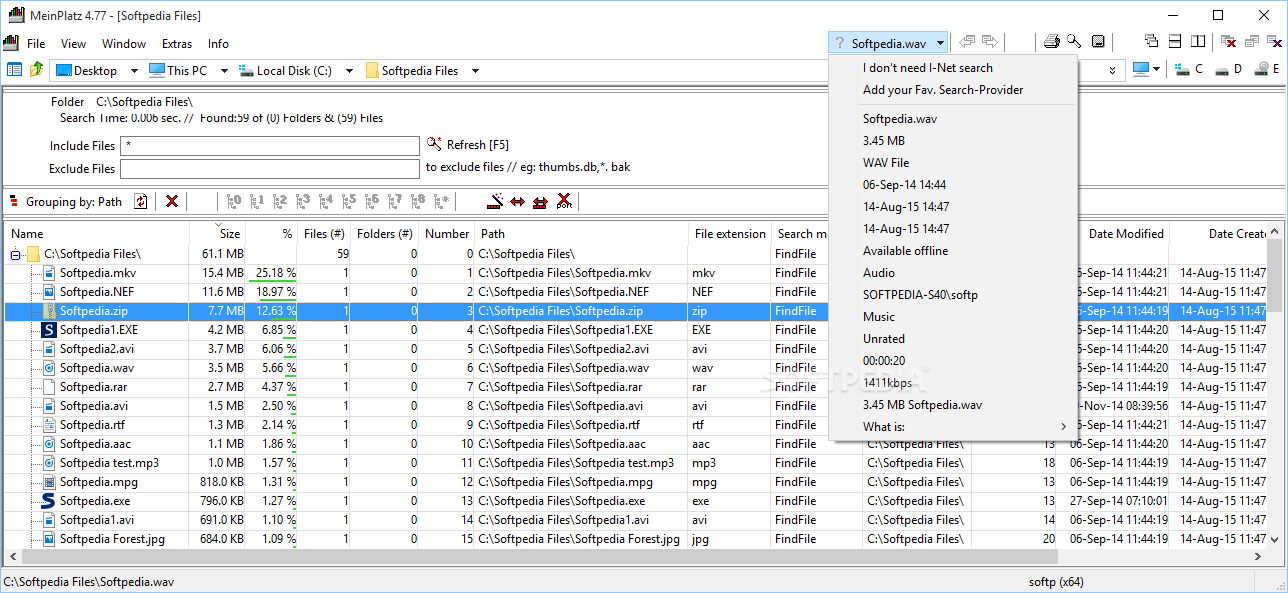Open drive C shortcut
Image resolution: width=1288 pixels, height=593 pixels.
pos(1189,69)
